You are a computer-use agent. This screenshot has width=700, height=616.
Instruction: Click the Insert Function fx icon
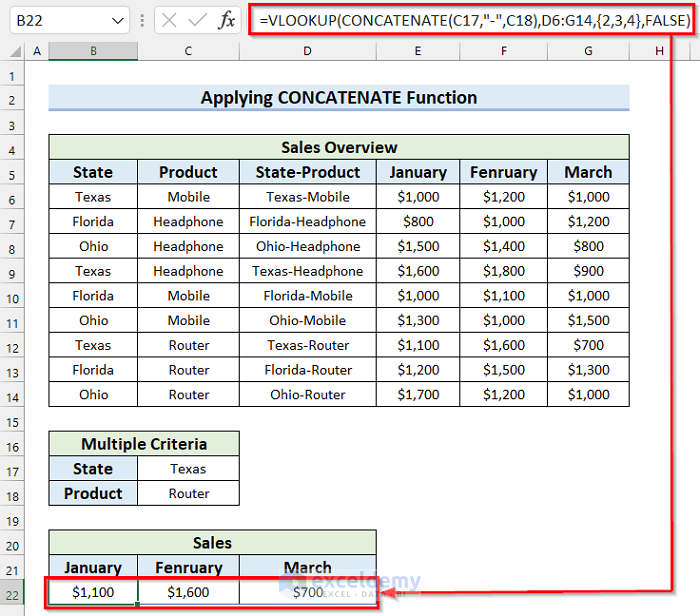click(x=227, y=20)
